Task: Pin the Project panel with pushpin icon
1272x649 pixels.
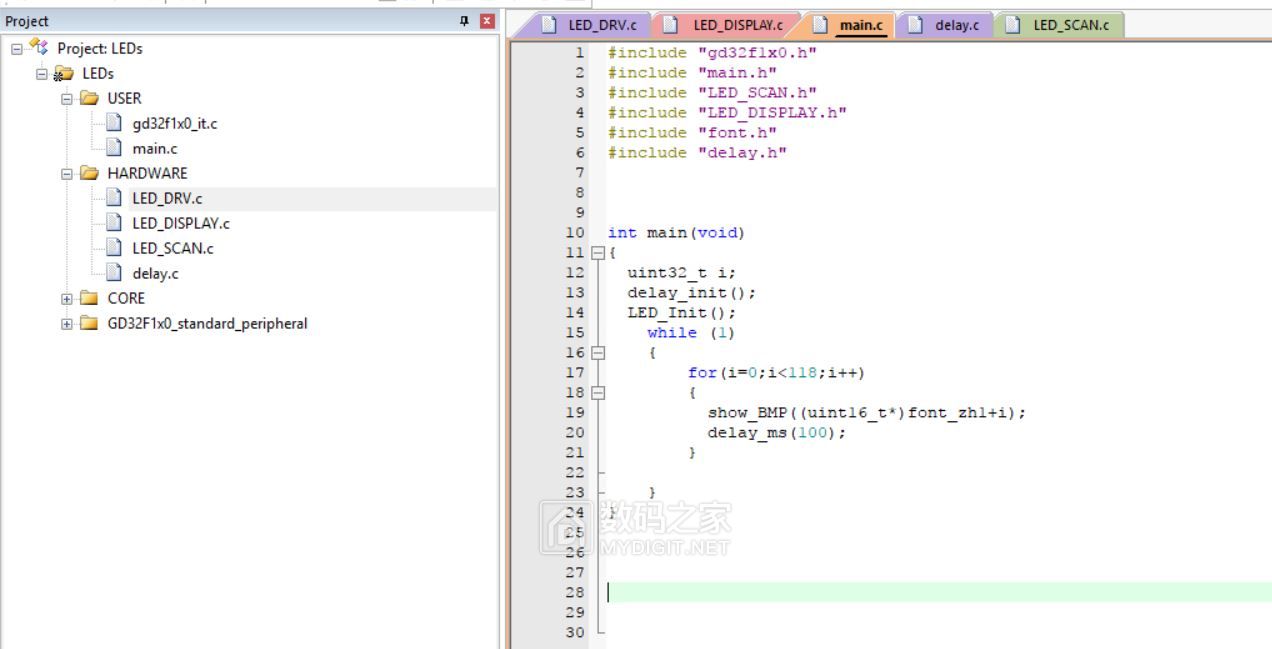Action: [464, 21]
